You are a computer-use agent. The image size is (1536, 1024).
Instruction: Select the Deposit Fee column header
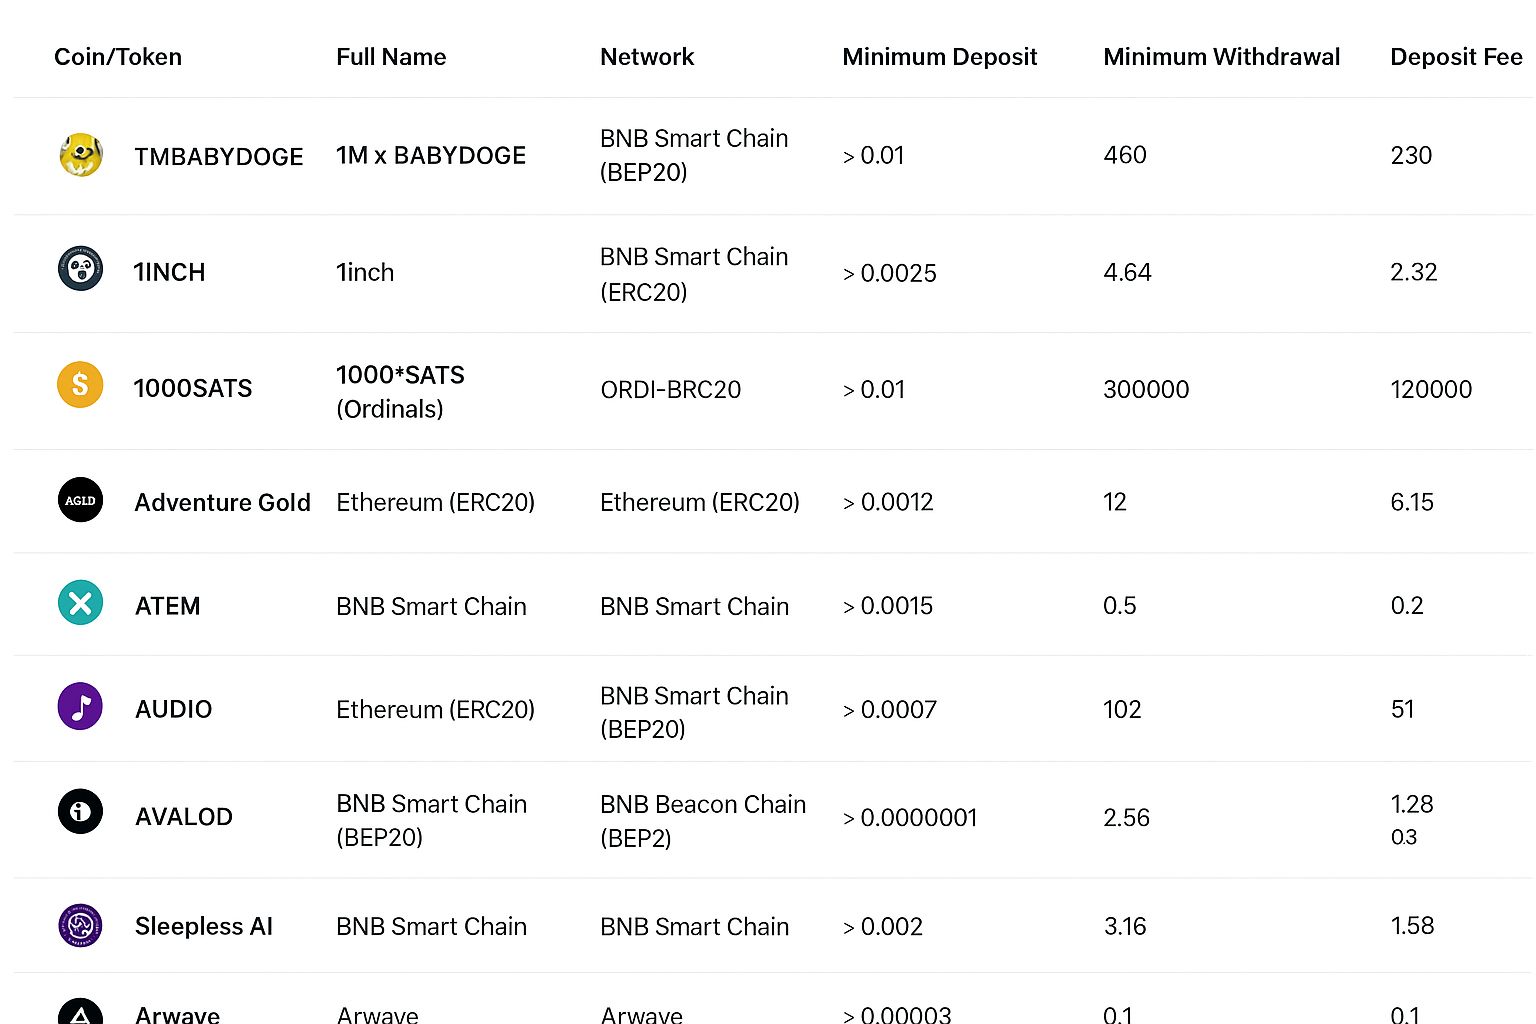tap(1456, 57)
